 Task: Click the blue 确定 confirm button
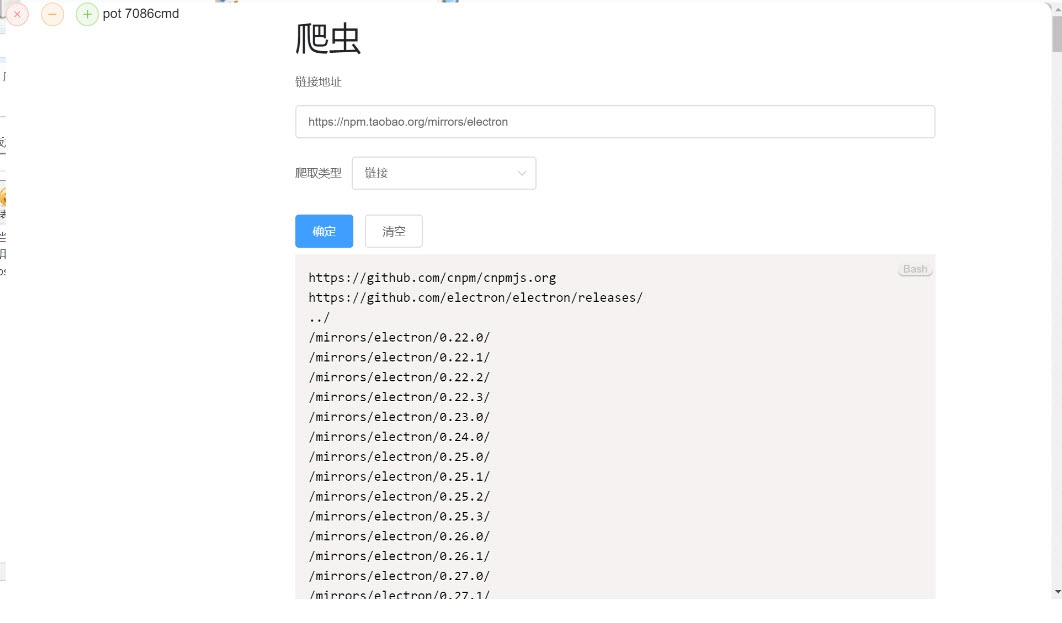[324, 232]
